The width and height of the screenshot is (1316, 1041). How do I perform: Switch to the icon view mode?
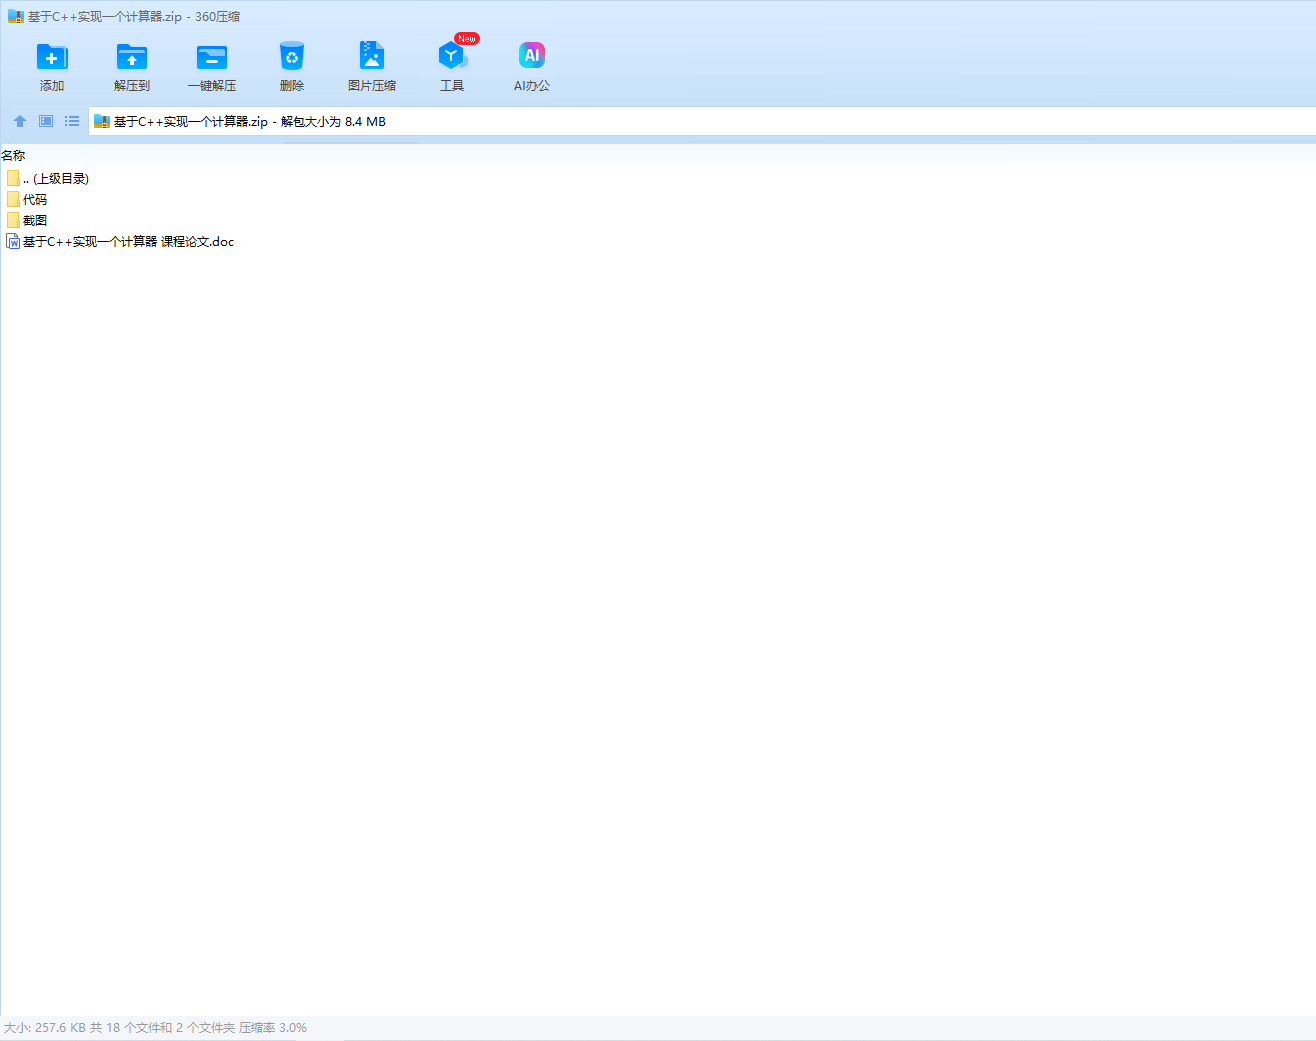click(x=46, y=121)
